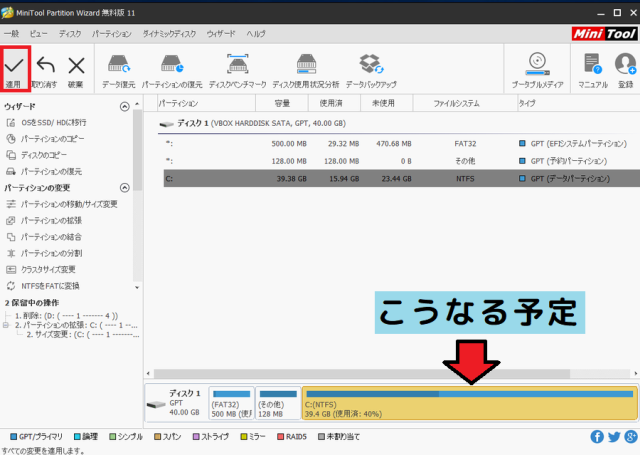This screenshot has height=455, width=640.
Task: Open the パーティションの復元 toolbar tool
Action: tap(172, 71)
